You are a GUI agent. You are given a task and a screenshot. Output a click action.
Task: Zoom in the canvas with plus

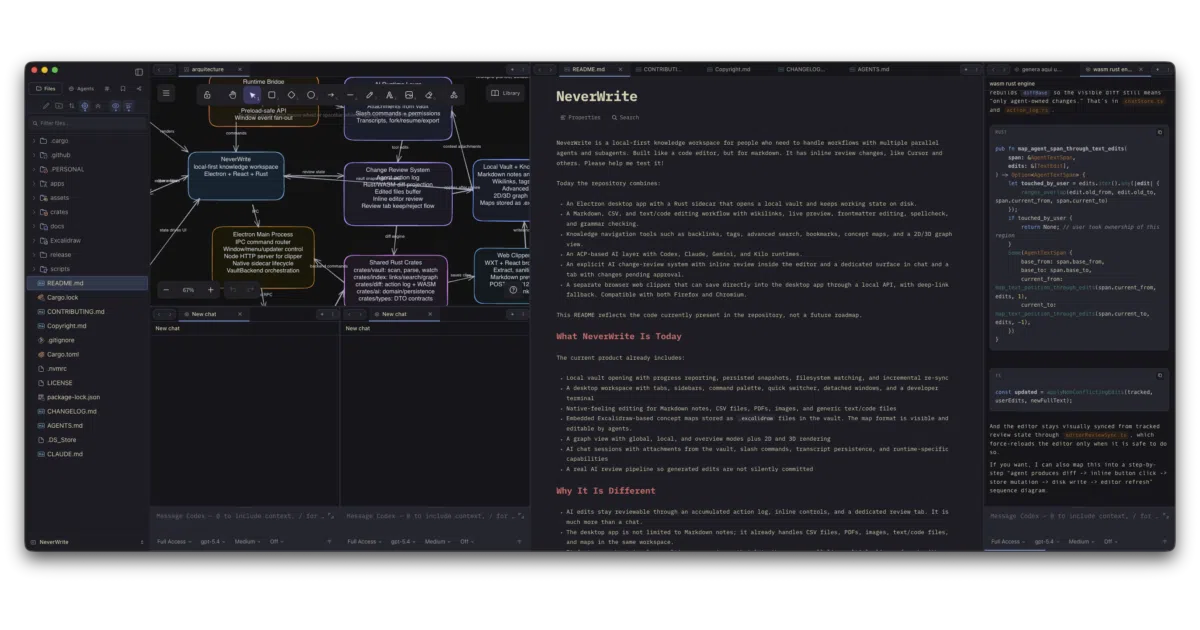click(x=210, y=290)
